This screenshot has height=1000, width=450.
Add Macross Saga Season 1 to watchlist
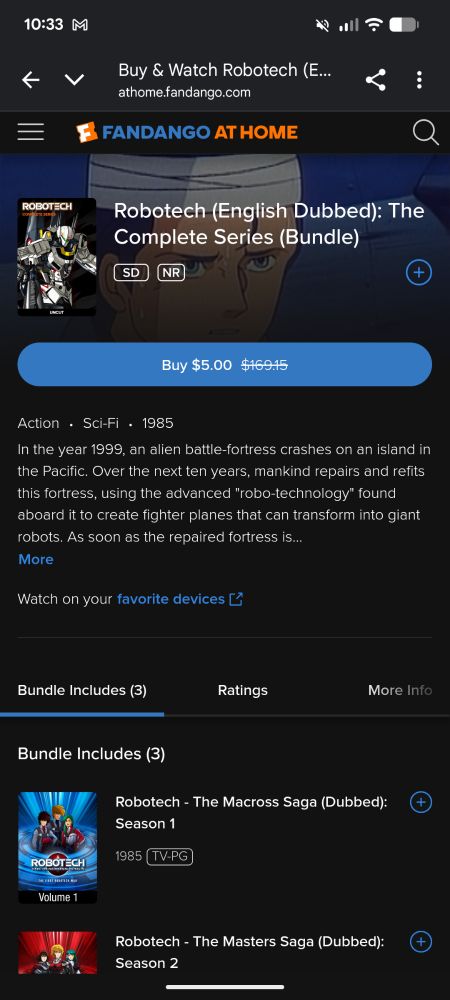pos(420,802)
